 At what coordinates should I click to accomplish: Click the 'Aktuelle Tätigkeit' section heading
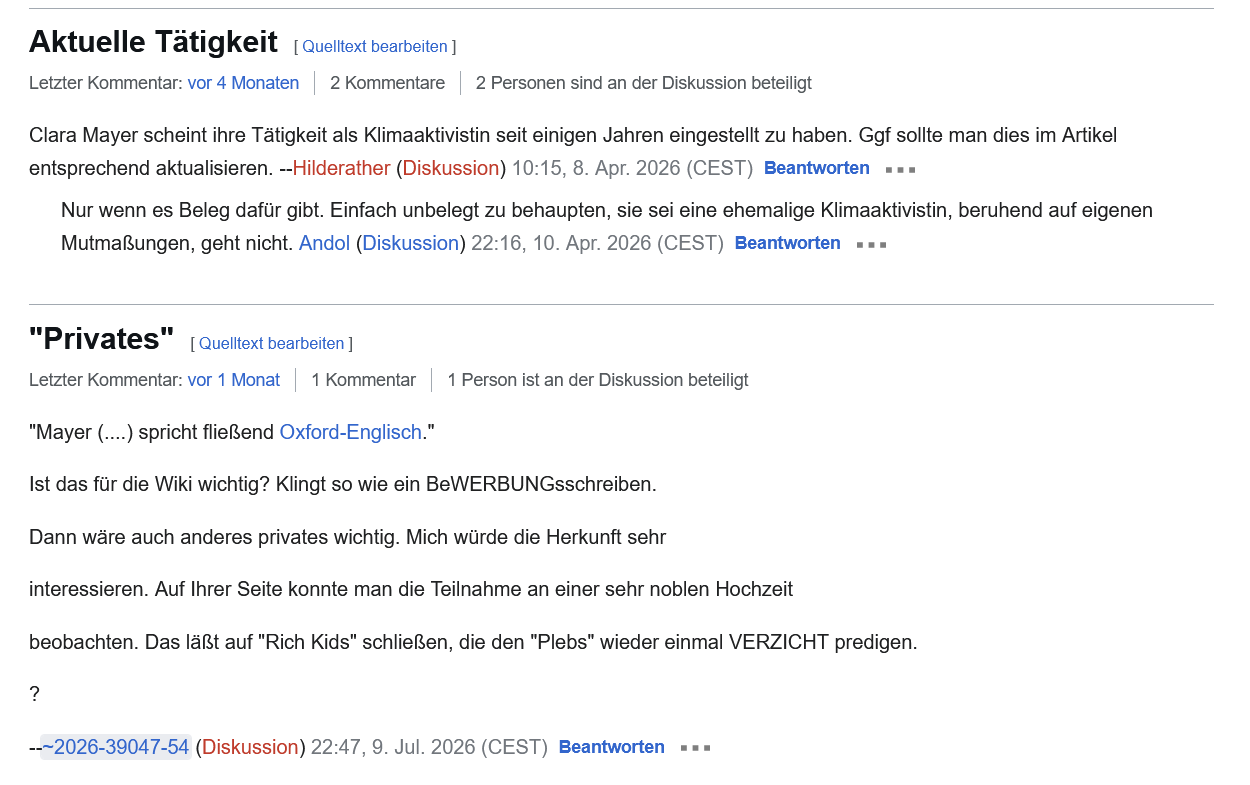point(153,42)
